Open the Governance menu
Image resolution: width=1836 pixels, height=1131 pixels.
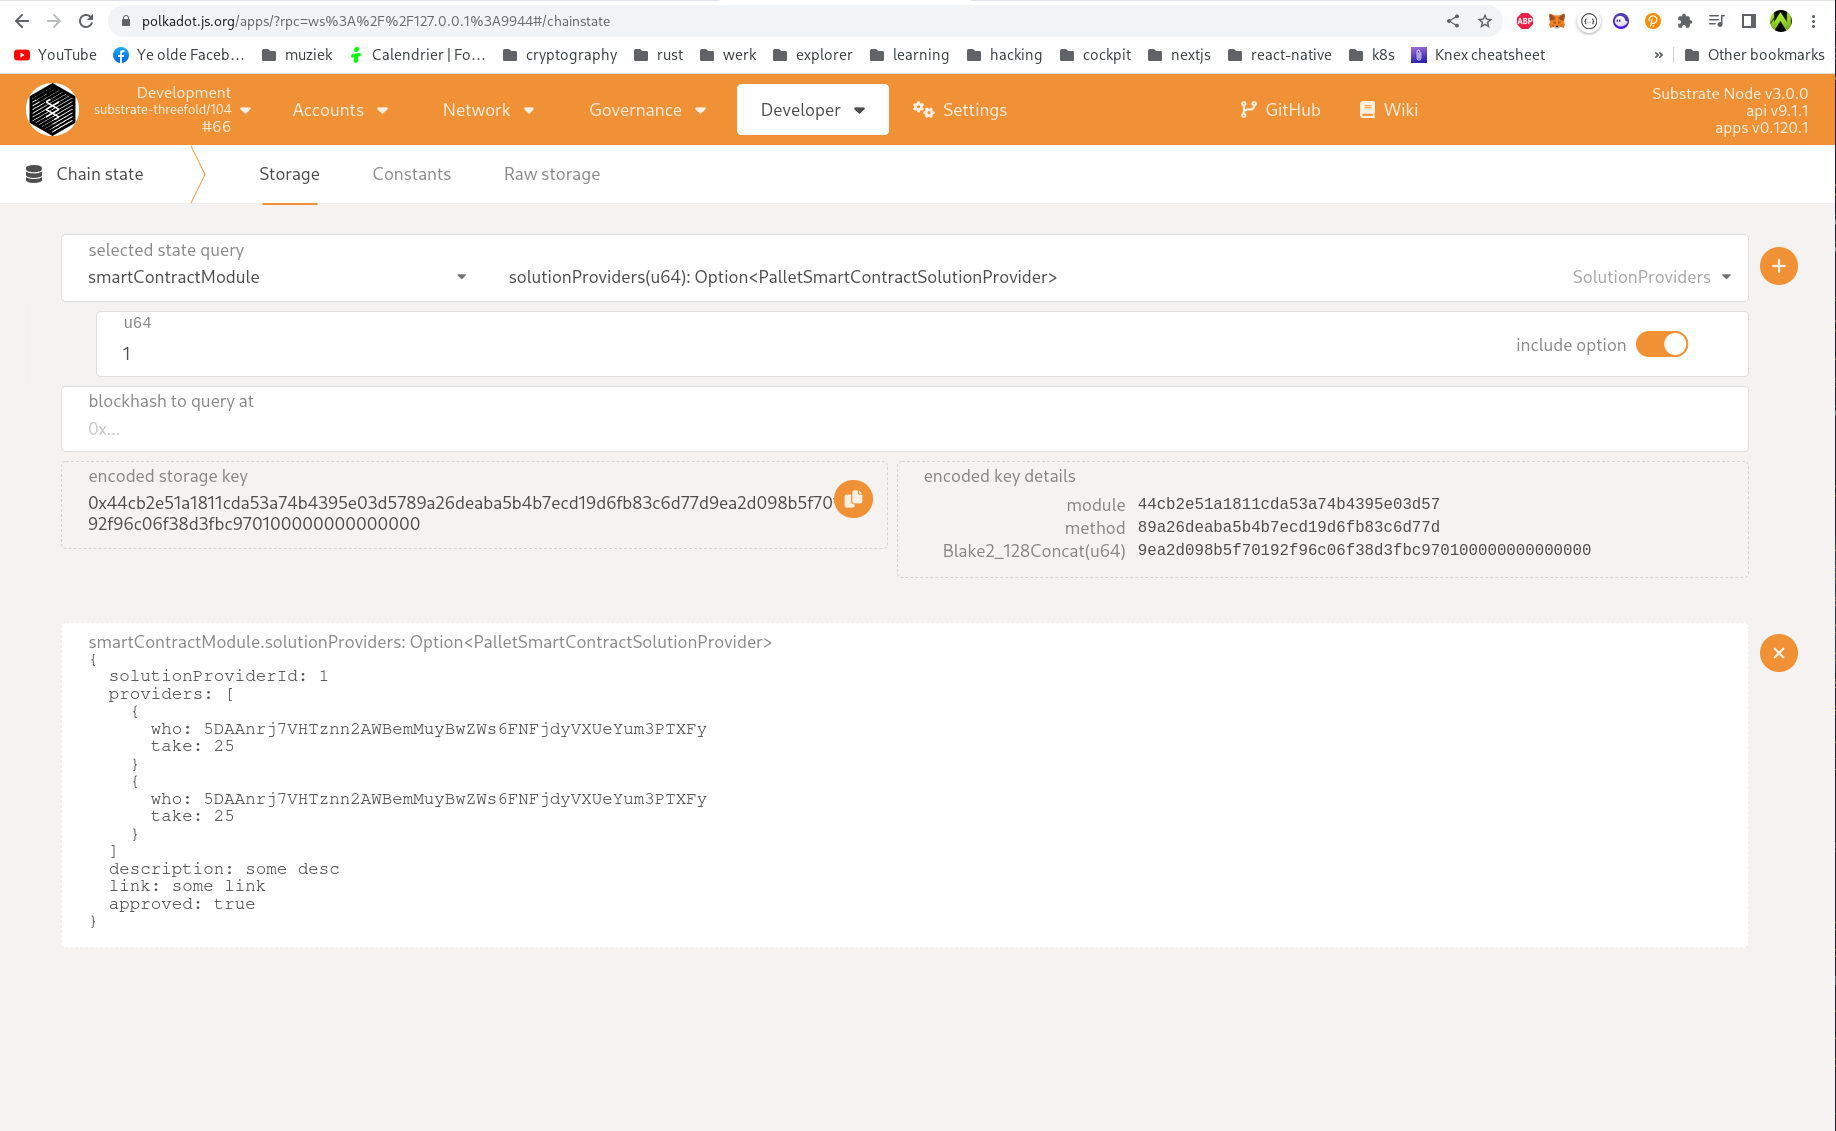pos(647,110)
